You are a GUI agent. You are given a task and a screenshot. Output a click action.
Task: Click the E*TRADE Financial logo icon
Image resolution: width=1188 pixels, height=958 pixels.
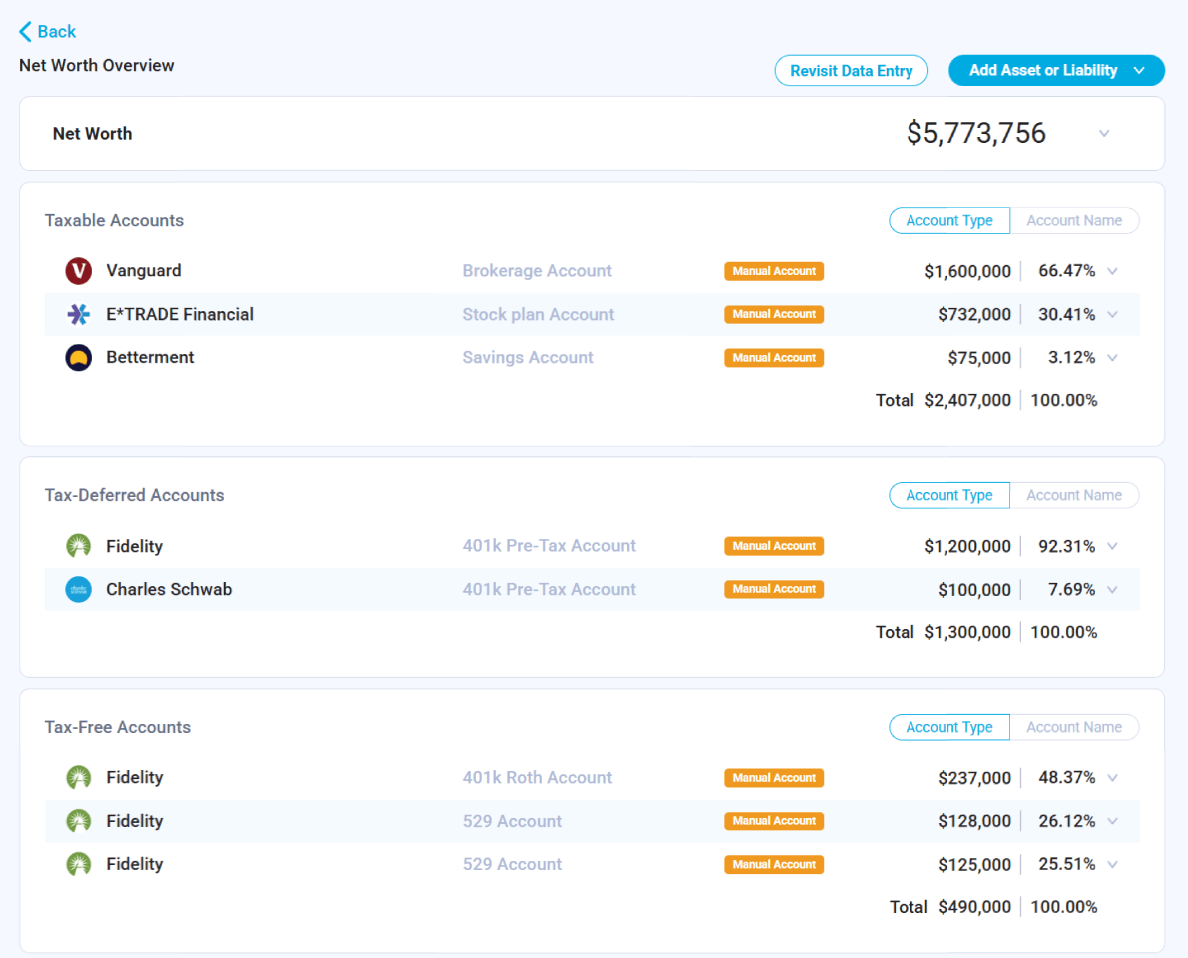[78, 314]
